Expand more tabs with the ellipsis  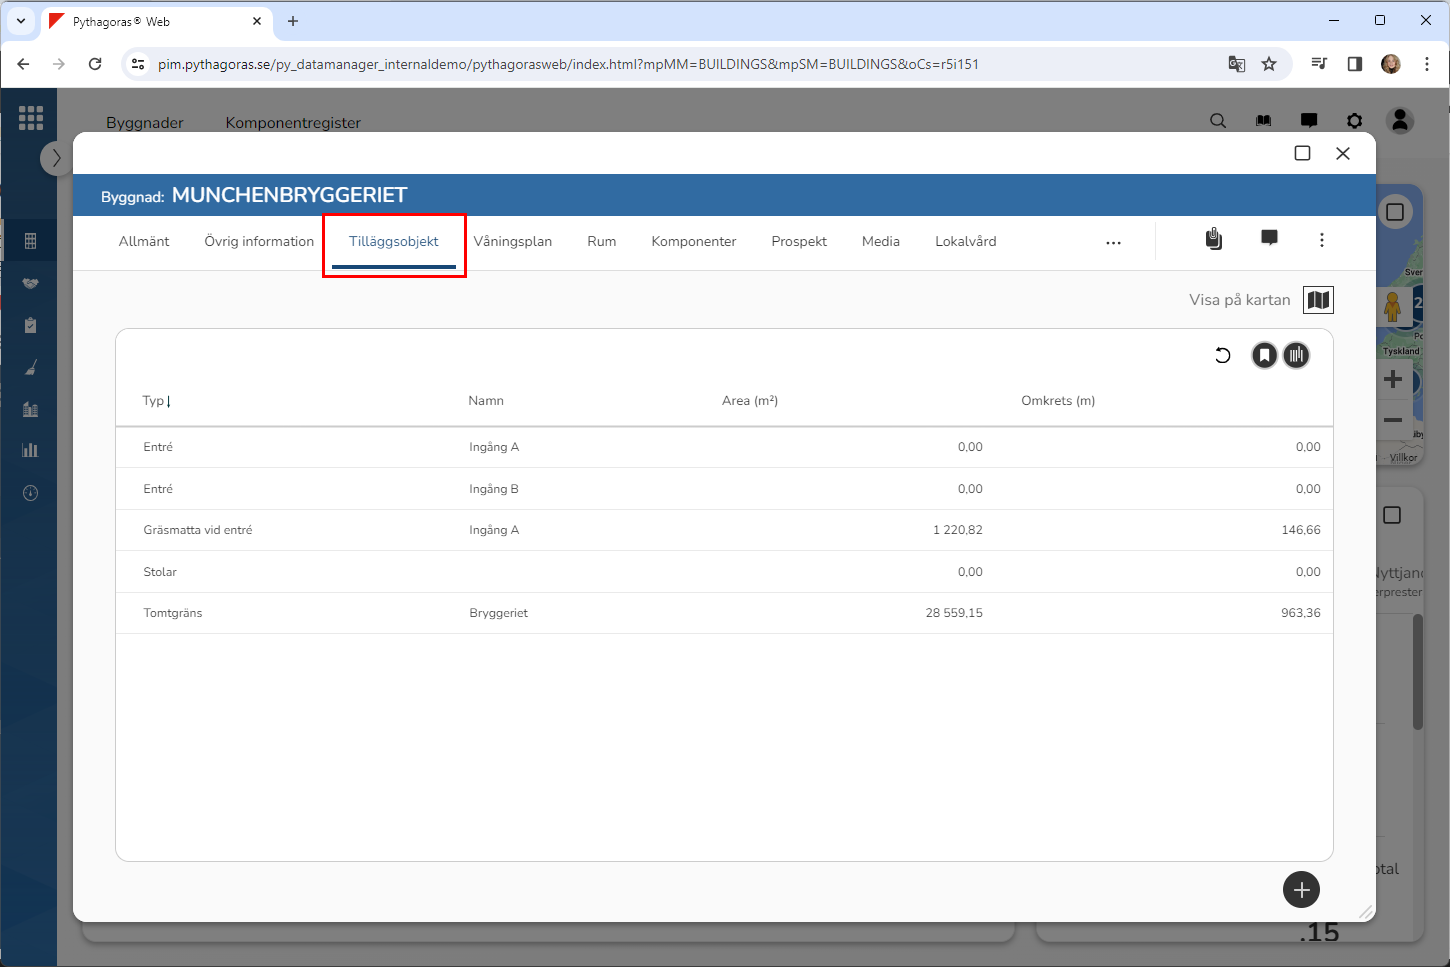[x=1113, y=243]
